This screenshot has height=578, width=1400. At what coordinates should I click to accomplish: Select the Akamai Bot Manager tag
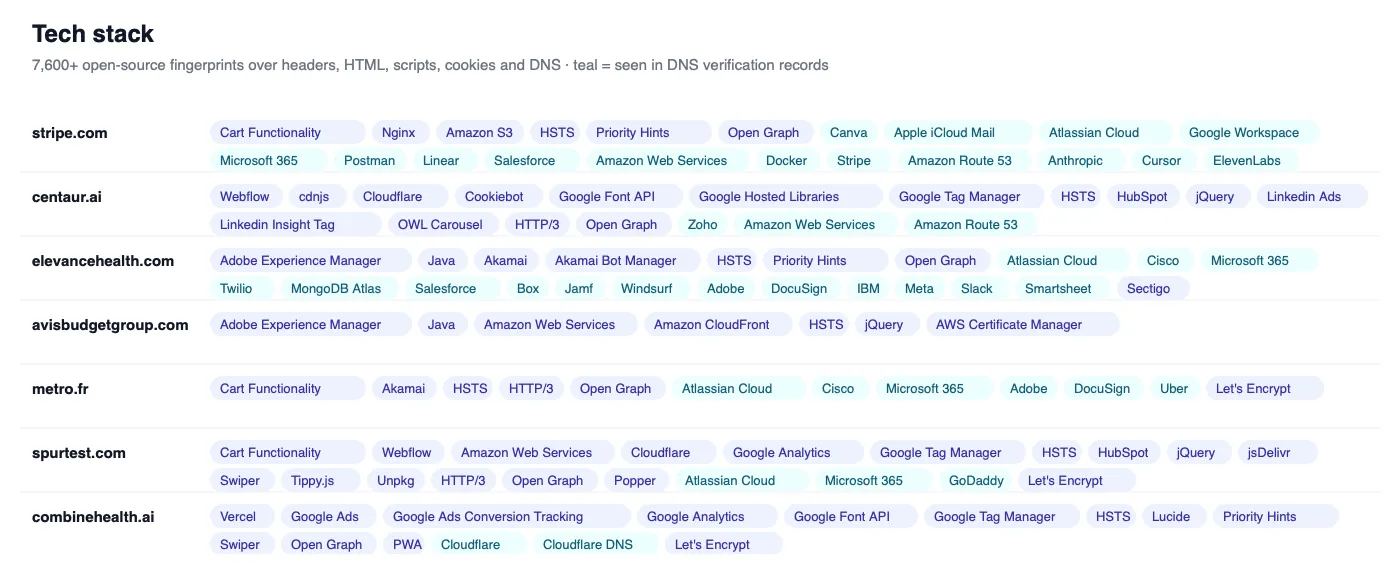coord(623,261)
